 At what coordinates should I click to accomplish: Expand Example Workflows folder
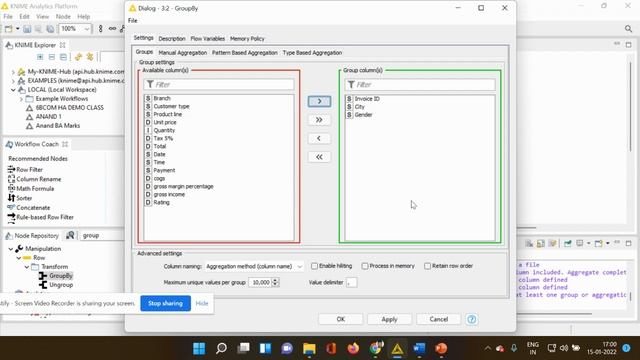pyautogui.click(x=21, y=99)
